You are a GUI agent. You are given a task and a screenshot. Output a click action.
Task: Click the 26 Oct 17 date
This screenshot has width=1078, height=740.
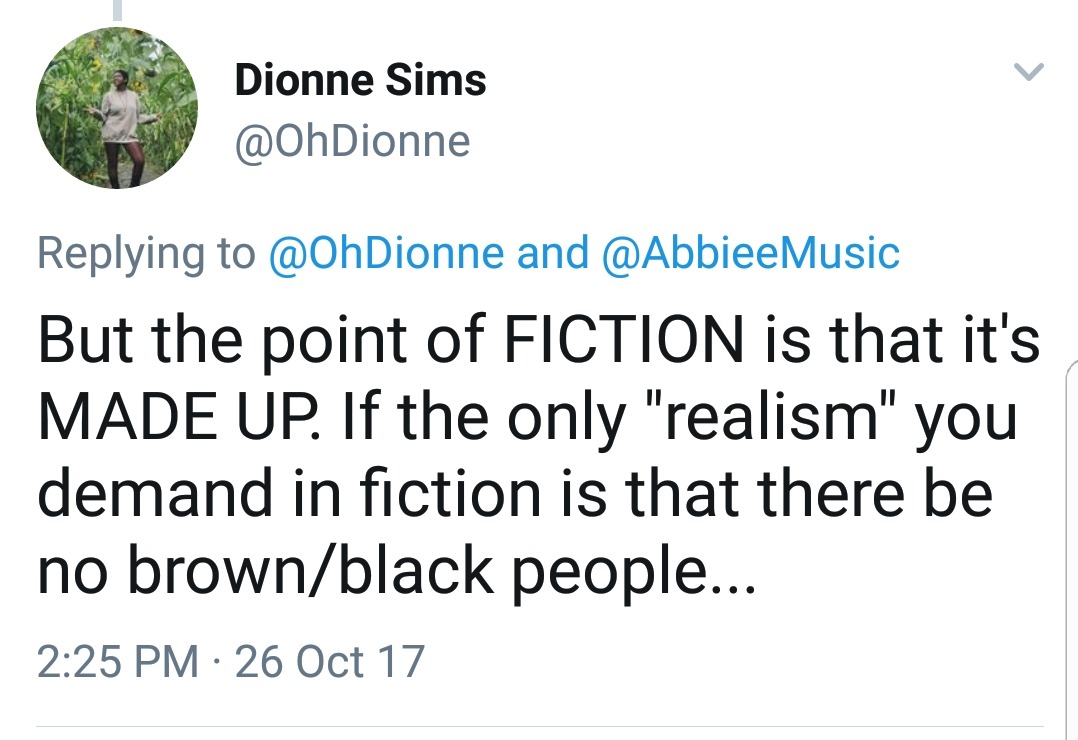pos(329,662)
